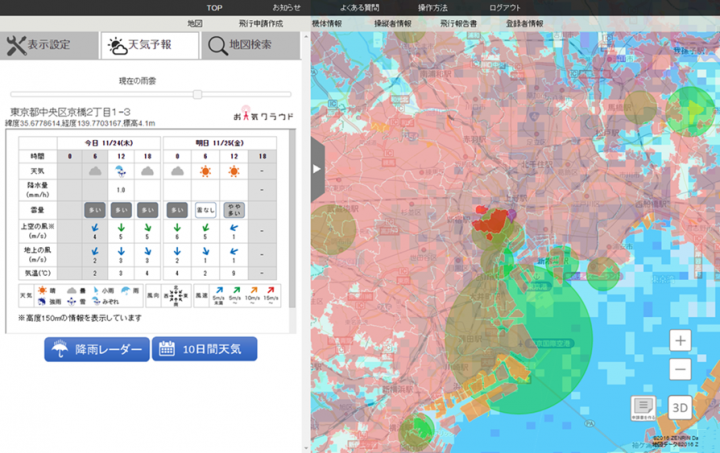This screenshot has height=453, width=720.
Task: Zoom out the map with minus button
Action: 681,370
